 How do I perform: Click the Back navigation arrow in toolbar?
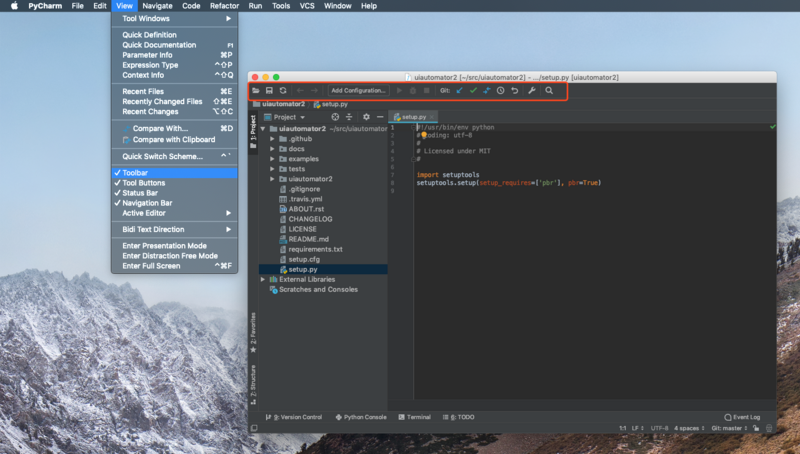point(300,90)
